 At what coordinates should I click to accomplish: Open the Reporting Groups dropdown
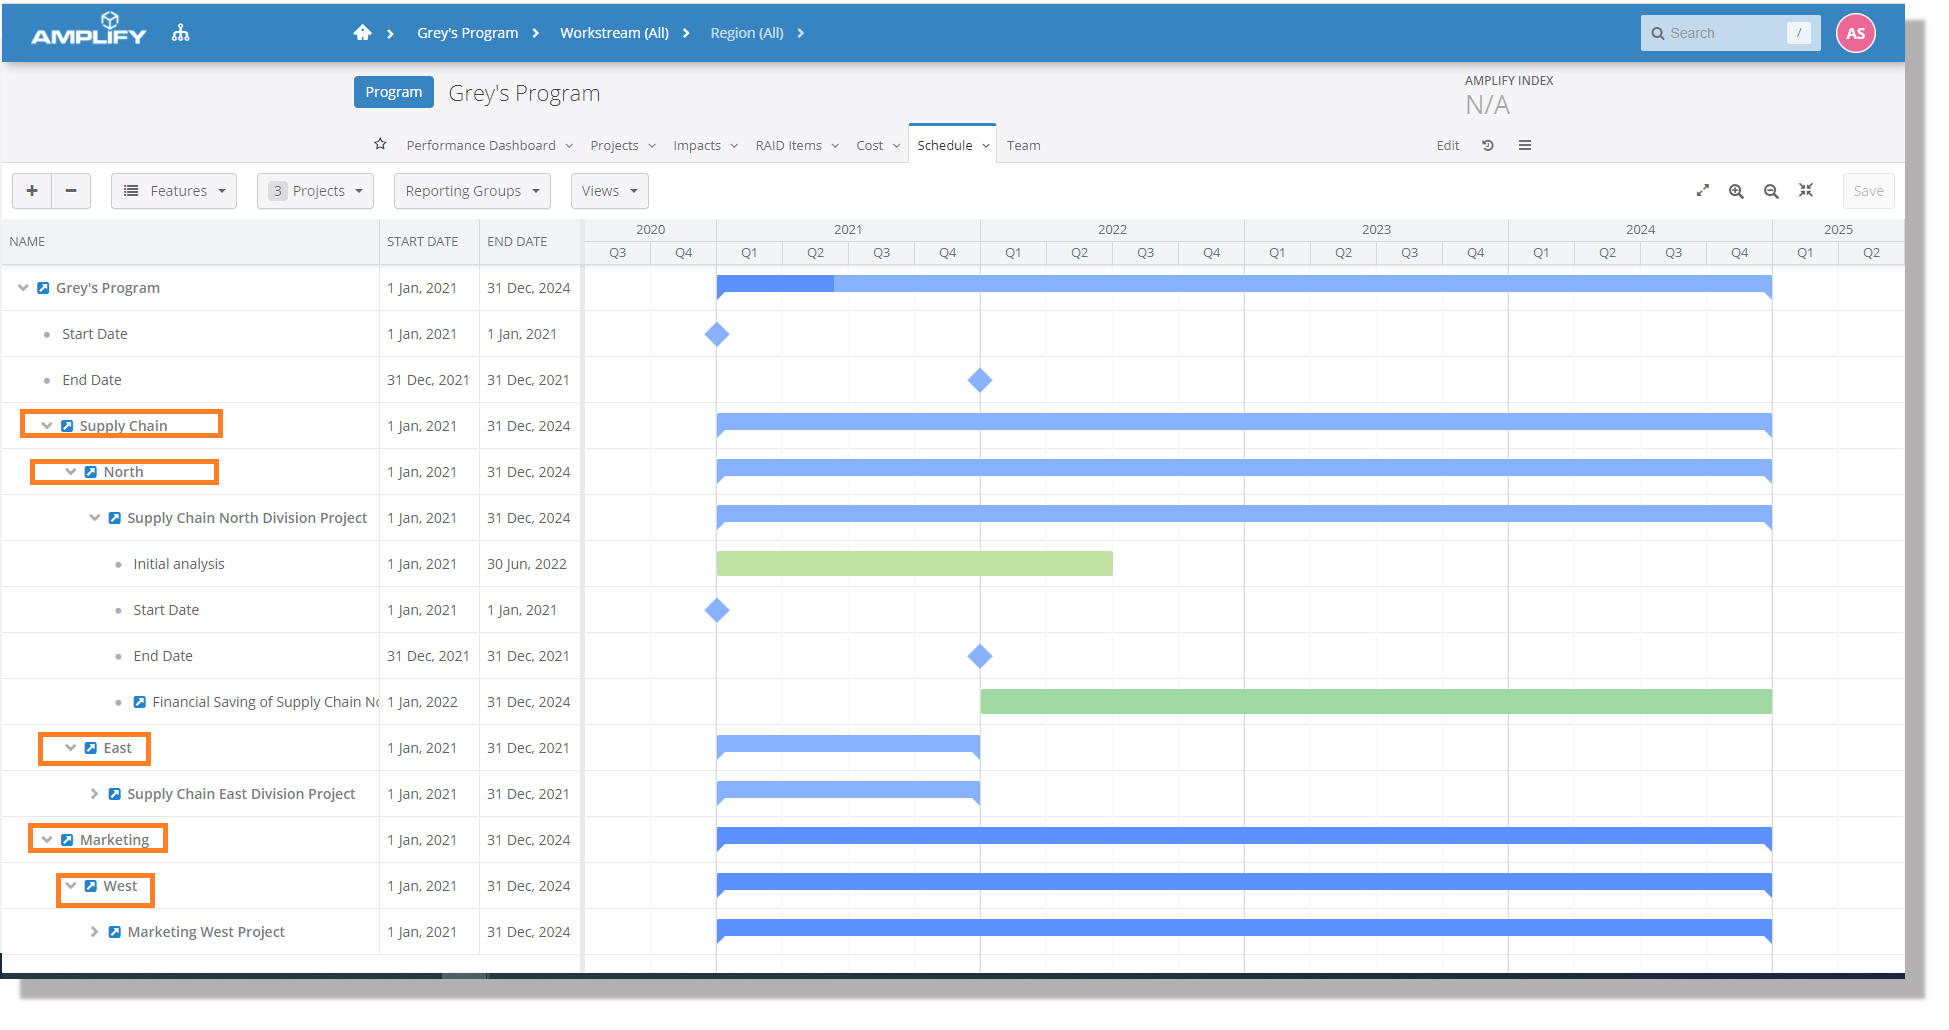click(472, 191)
